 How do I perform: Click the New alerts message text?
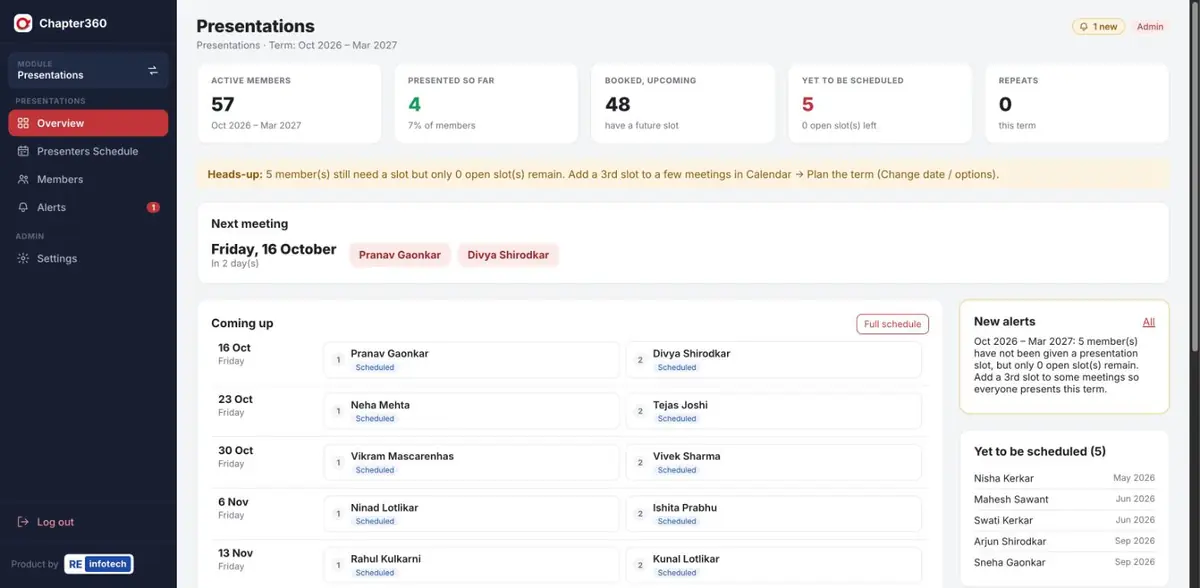[1057, 365]
